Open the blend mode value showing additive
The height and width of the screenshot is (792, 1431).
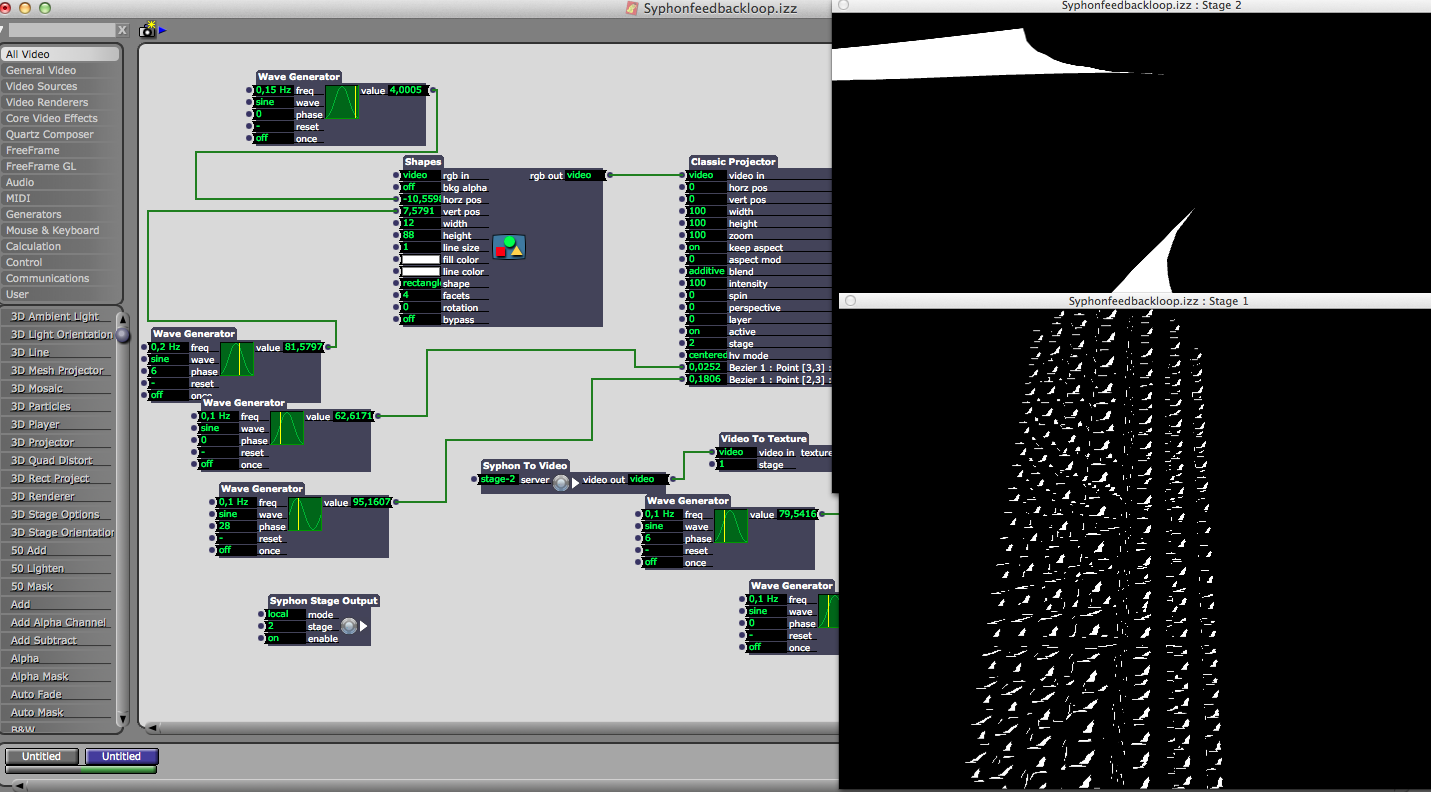pos(706,271)
